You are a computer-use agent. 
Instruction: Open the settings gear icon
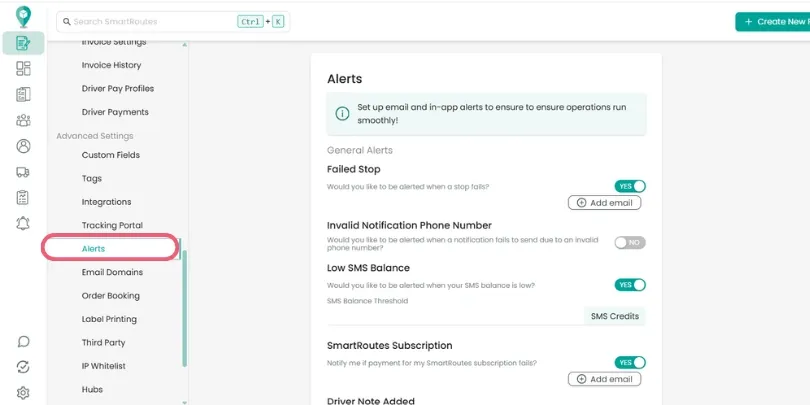point(23,393)
